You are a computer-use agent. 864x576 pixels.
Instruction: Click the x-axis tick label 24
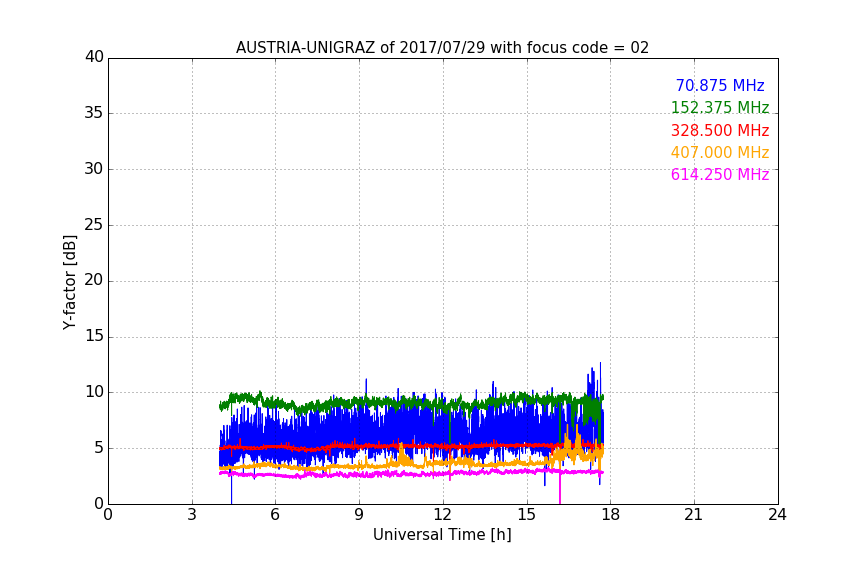(777, 515)
